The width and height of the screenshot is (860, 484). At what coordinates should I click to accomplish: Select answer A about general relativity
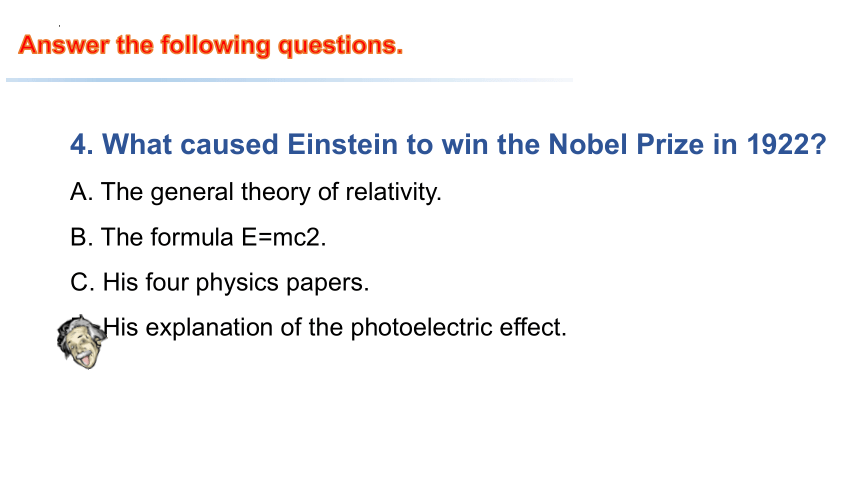256,193
